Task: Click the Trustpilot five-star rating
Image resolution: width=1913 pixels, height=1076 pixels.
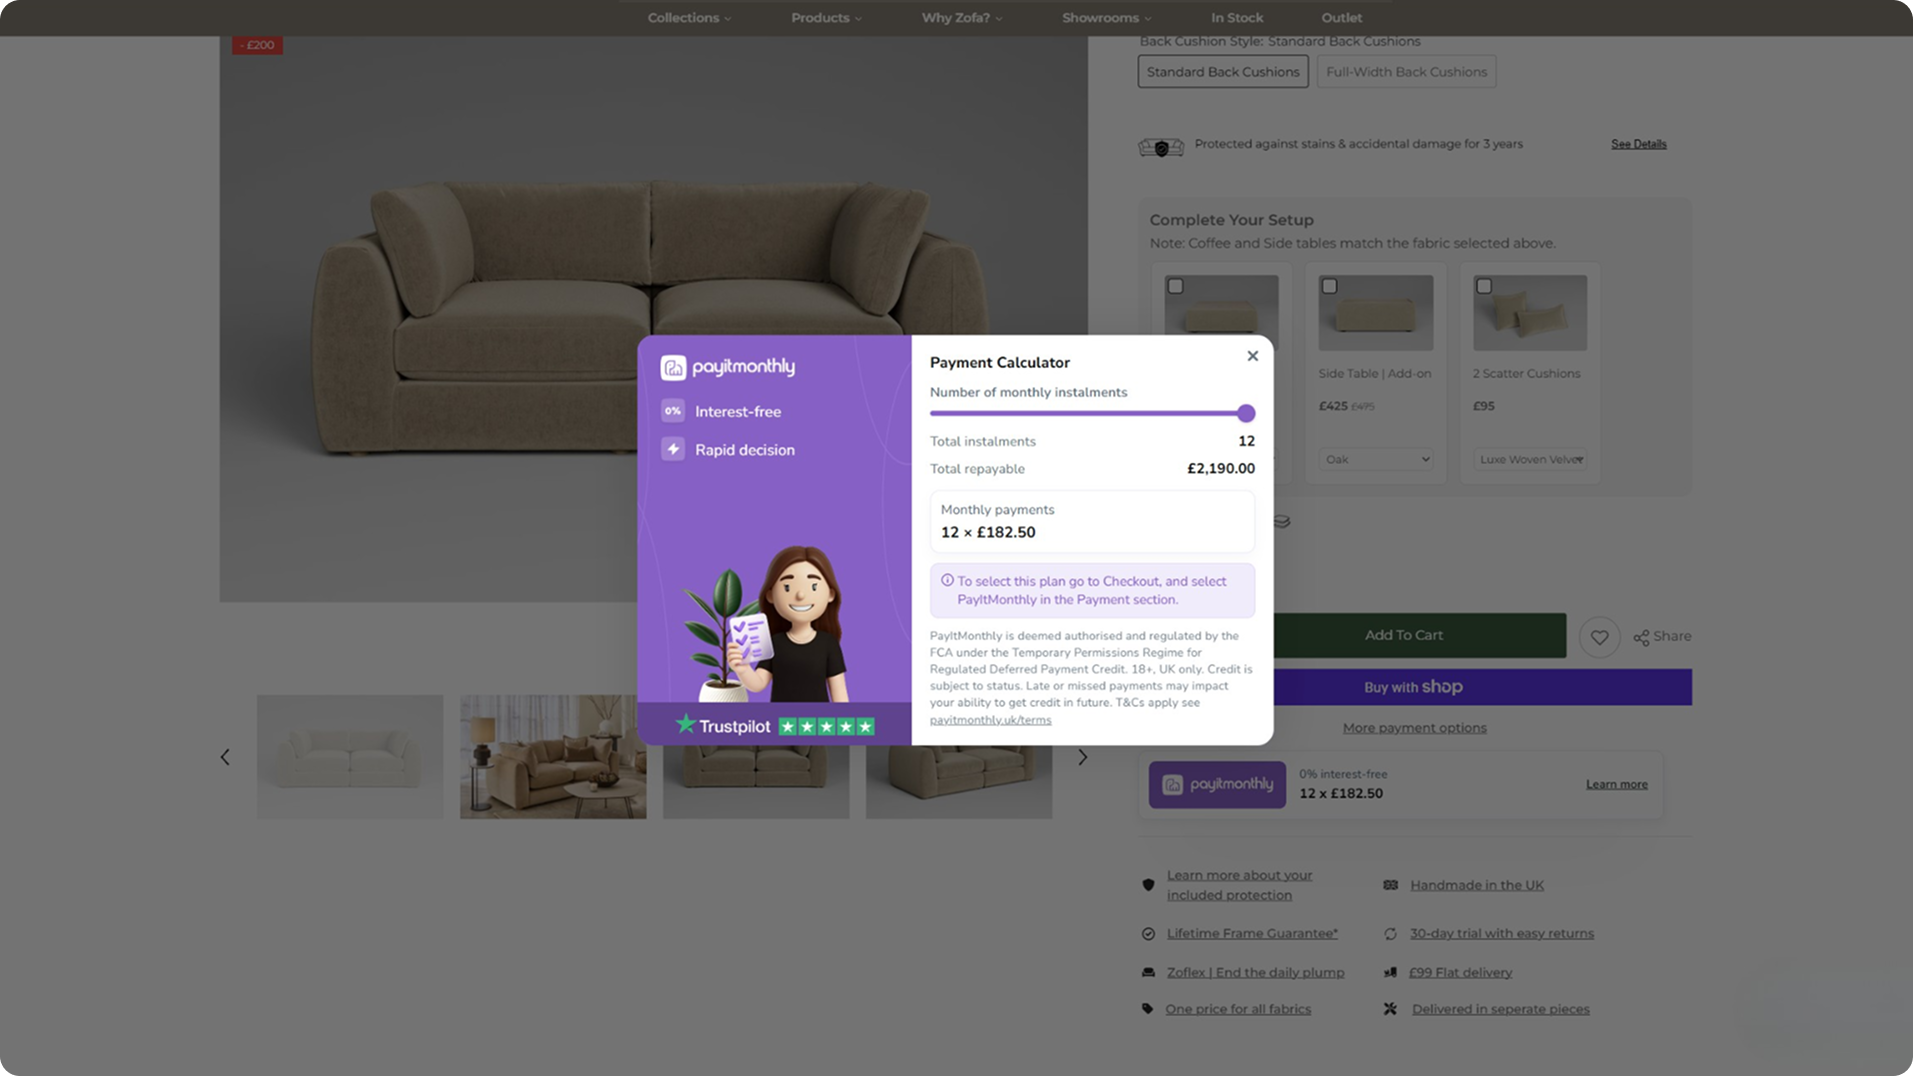Action: pos(826,727)
